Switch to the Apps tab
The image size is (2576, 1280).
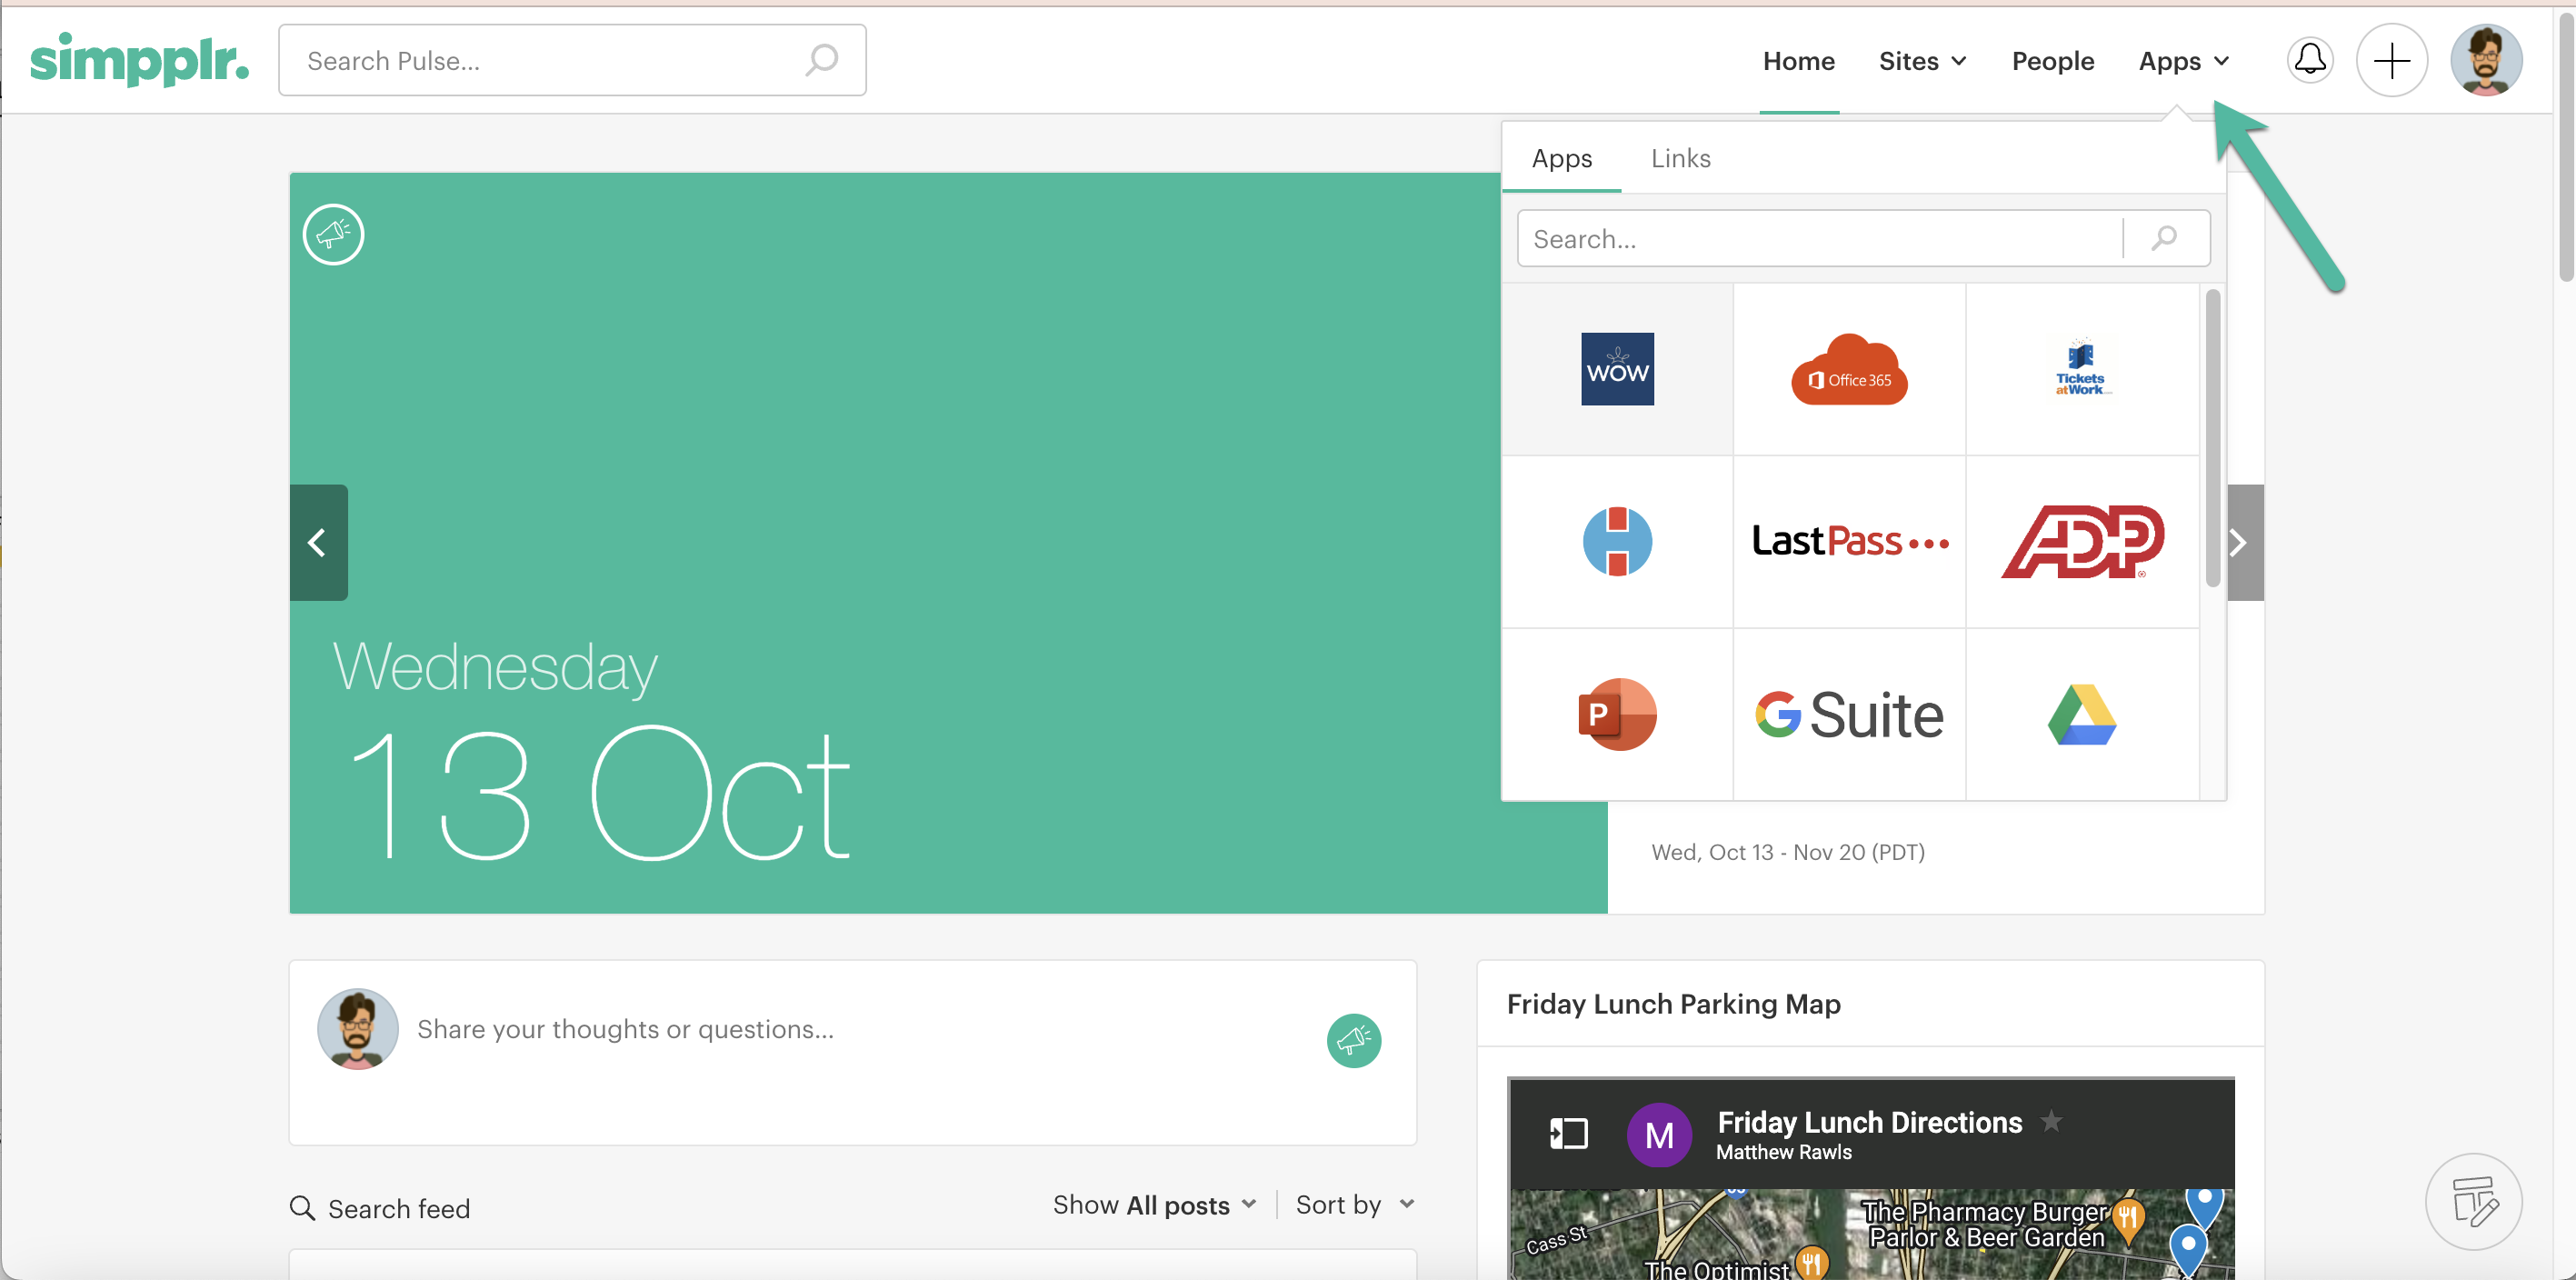pyautogui.click(x=1561, y=158)
